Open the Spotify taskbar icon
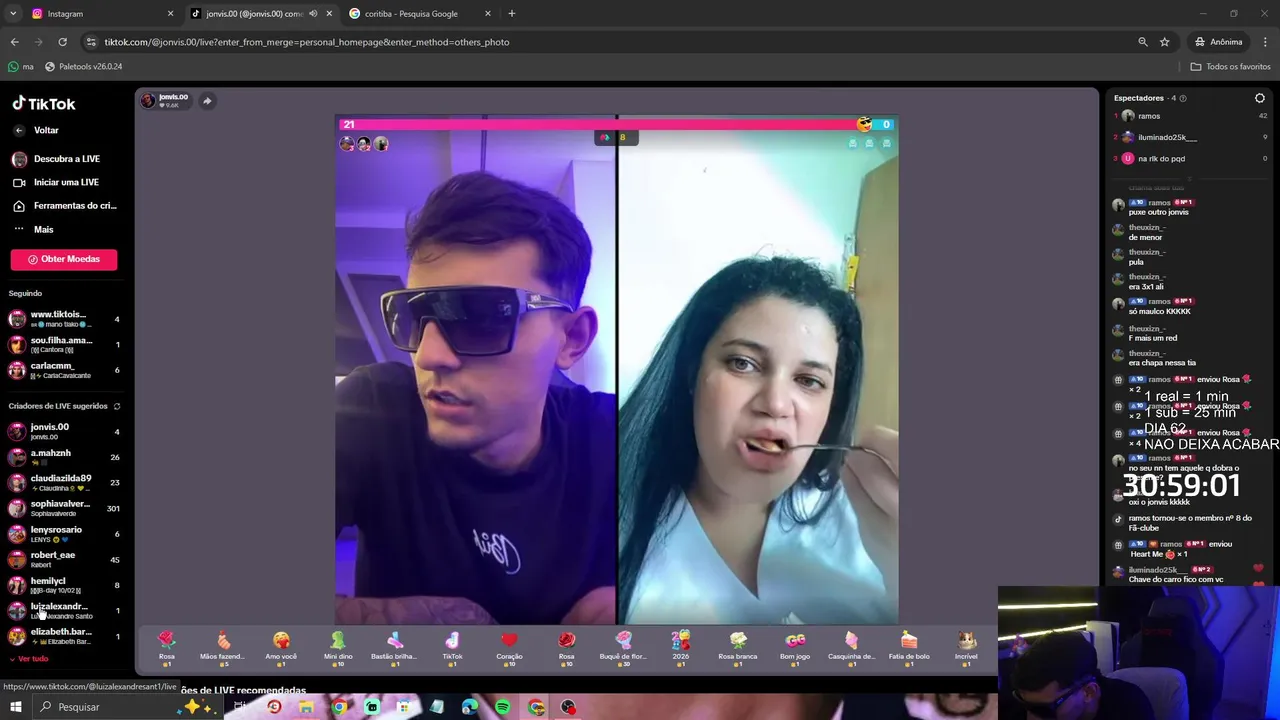This screenshot has width=1280, height=720. [x=503, y=707]
